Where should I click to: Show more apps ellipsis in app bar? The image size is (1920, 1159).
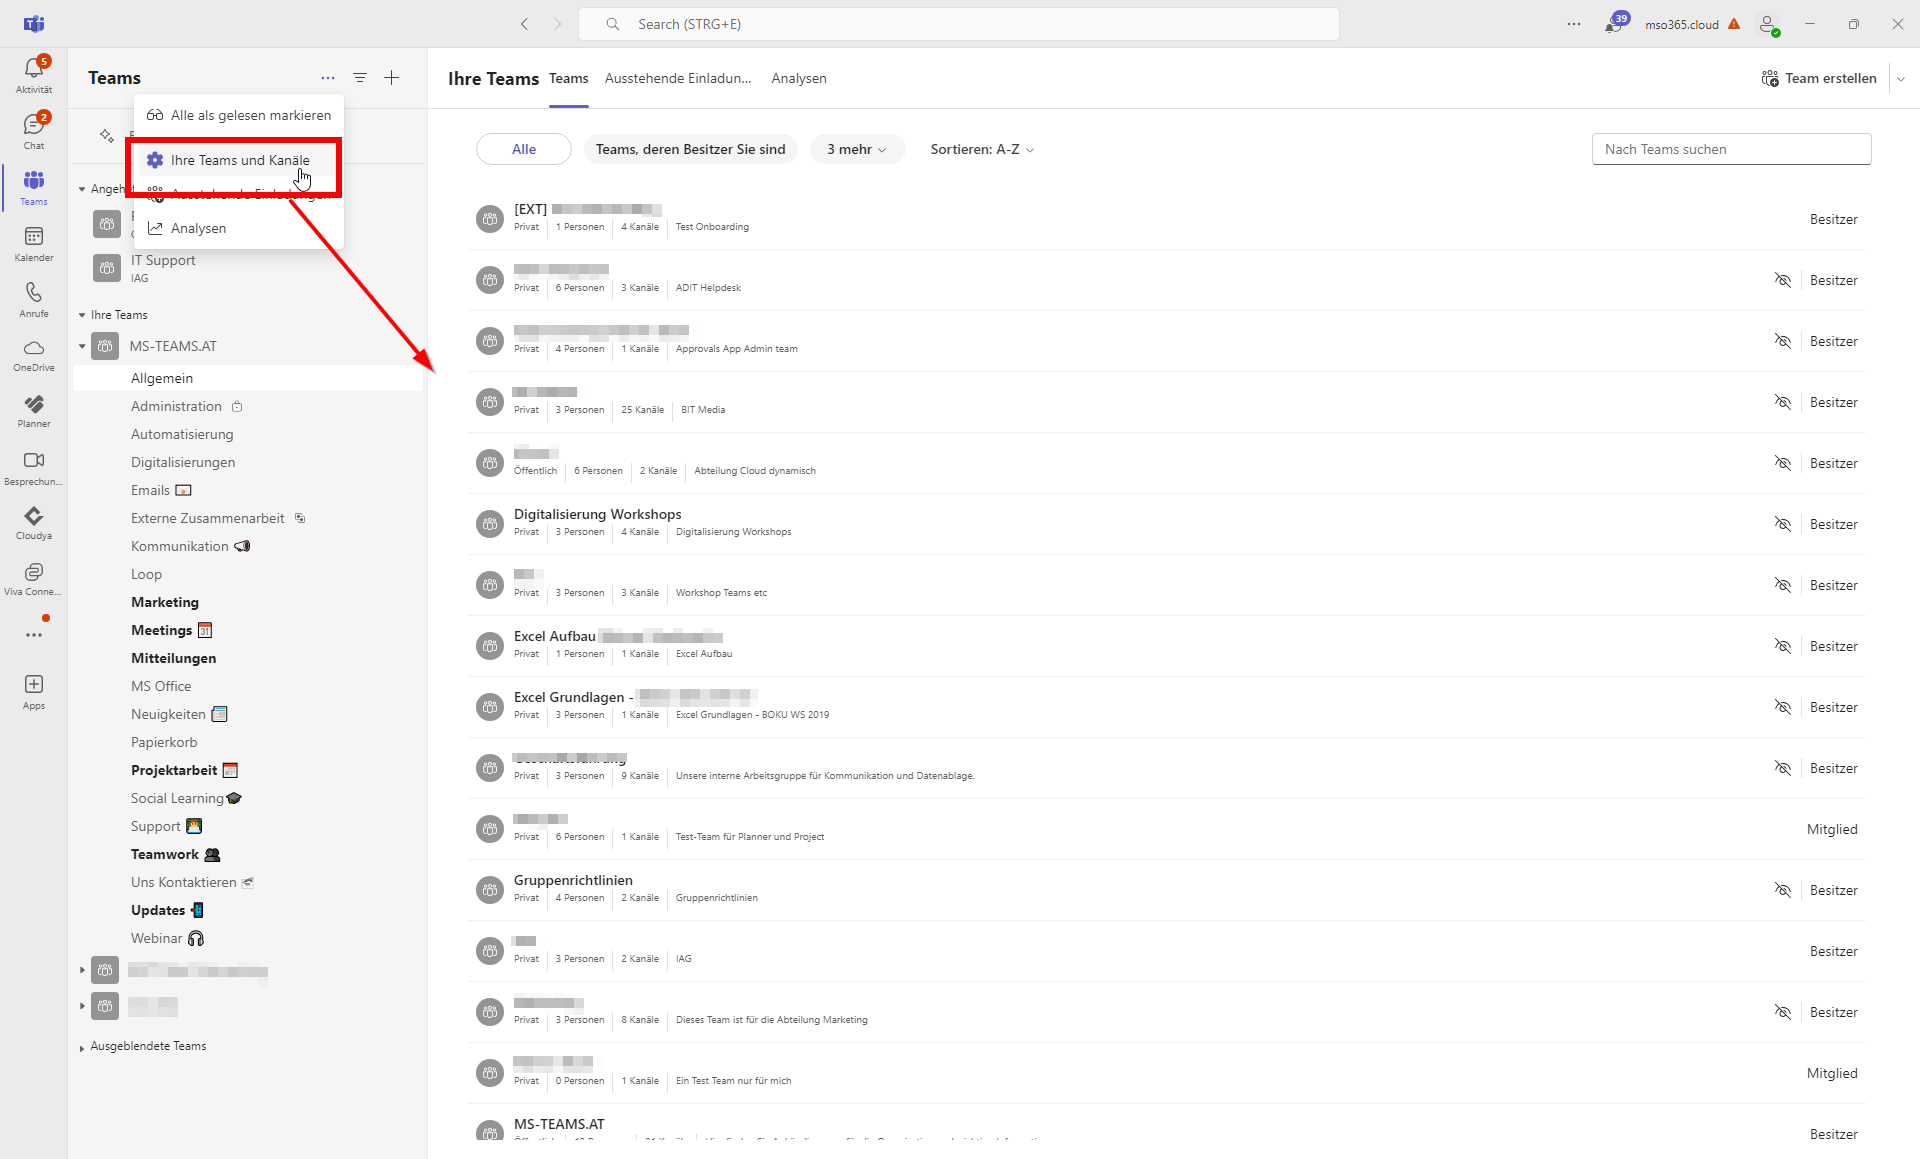[34, 635]
